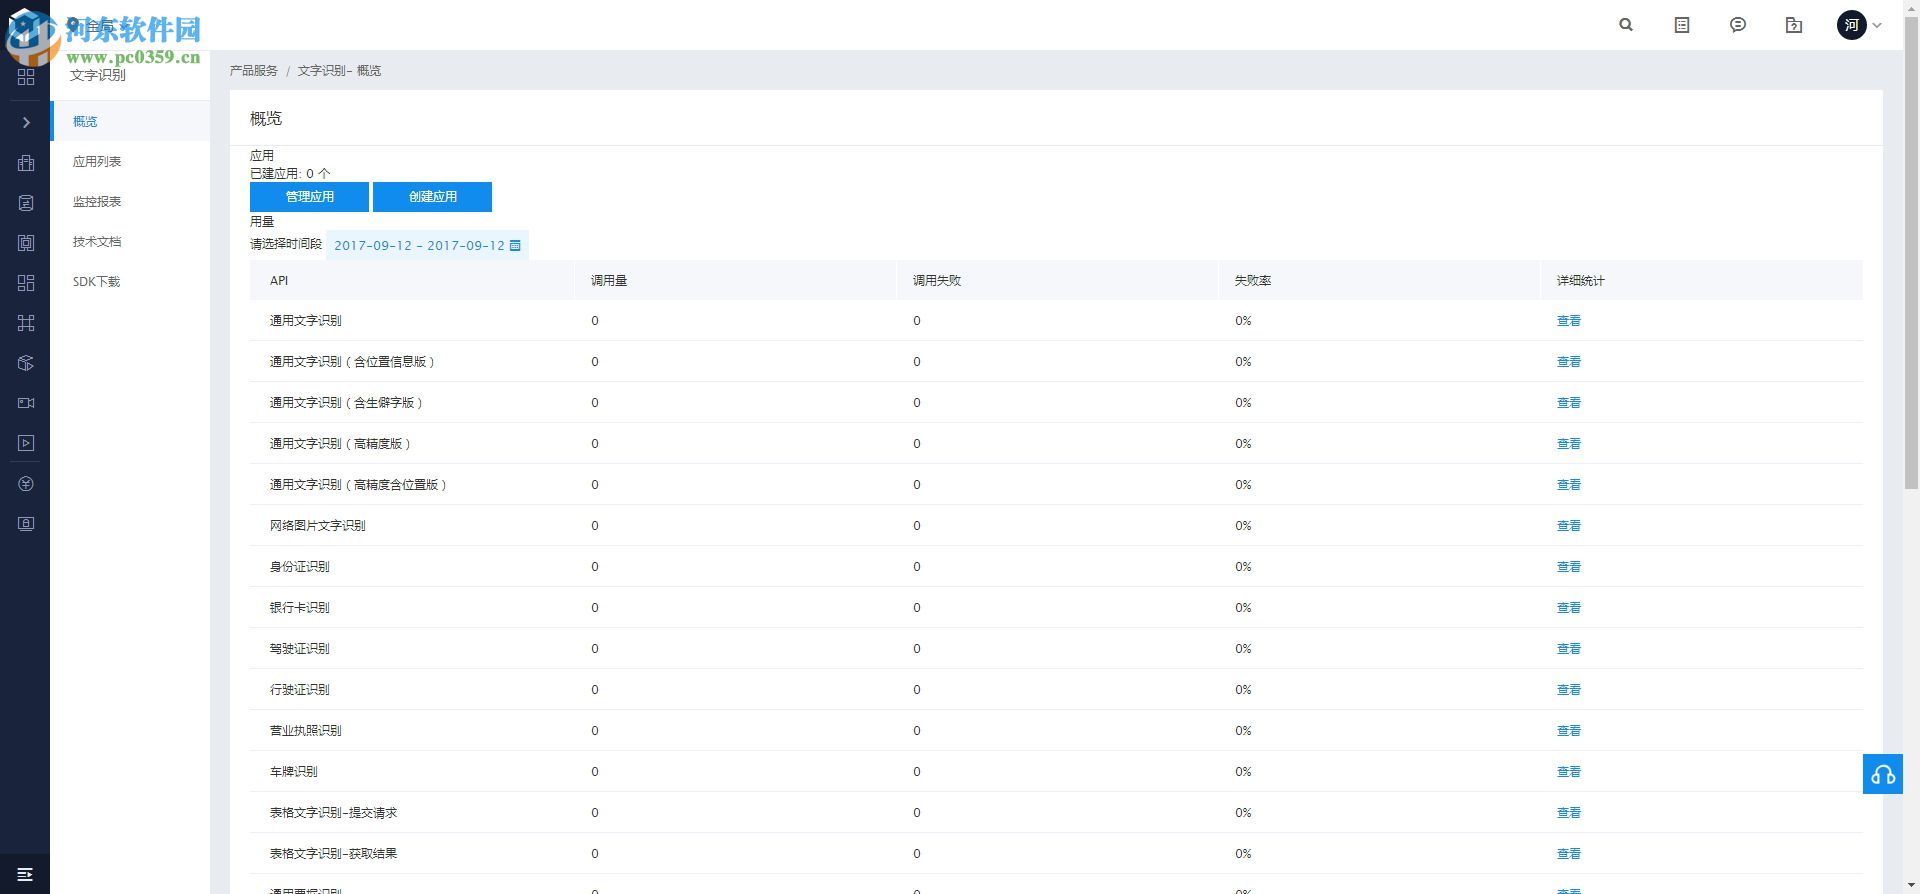The height and width of the screenshot is (894, 1920).
Task: Open the video camera icon in left sidebar
Action: [x=26, y=403]
